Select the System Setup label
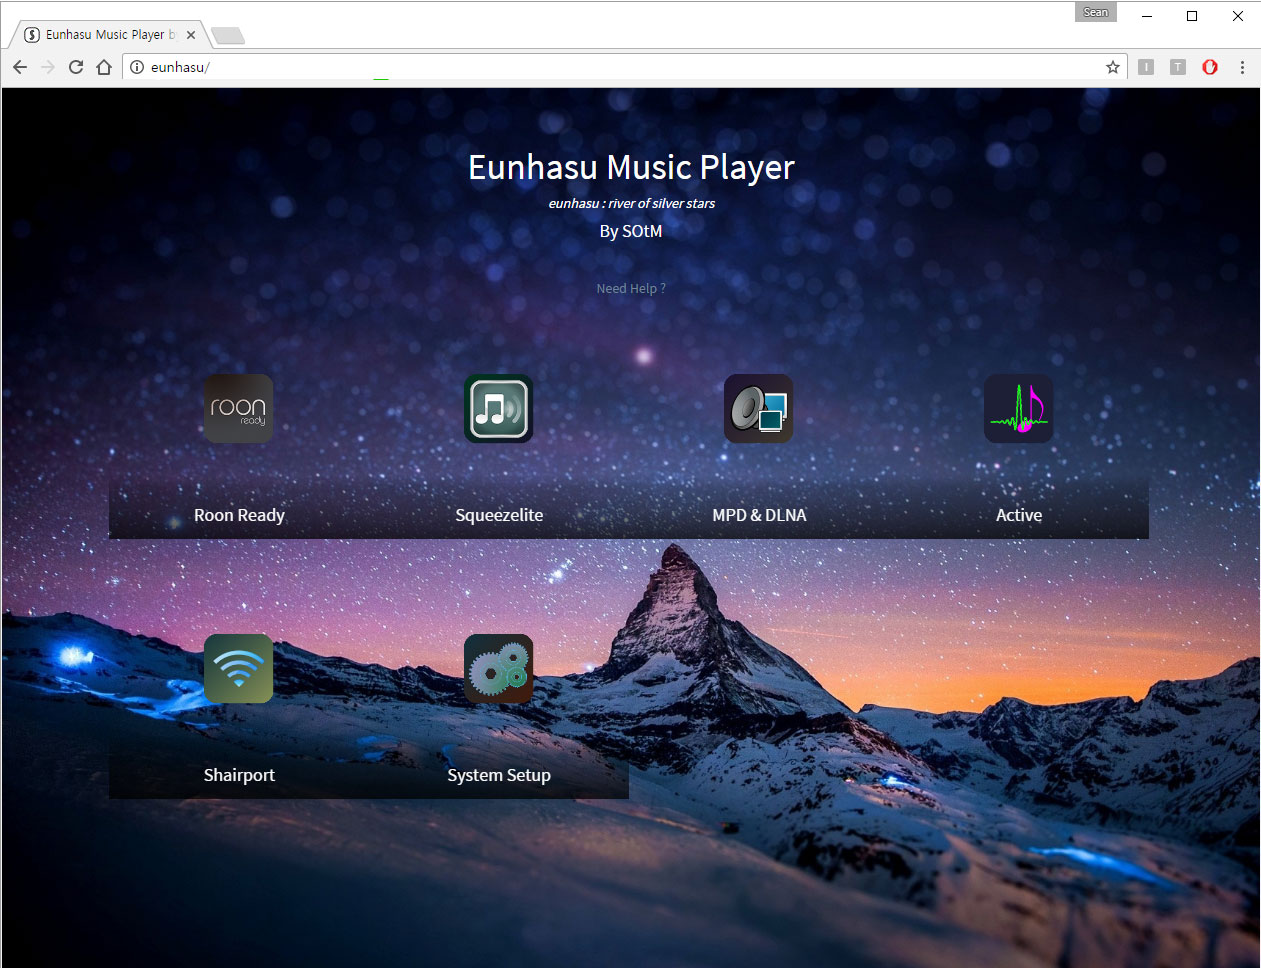The width and height of the screenshot is (1261, 968). (x=499, y=776)
